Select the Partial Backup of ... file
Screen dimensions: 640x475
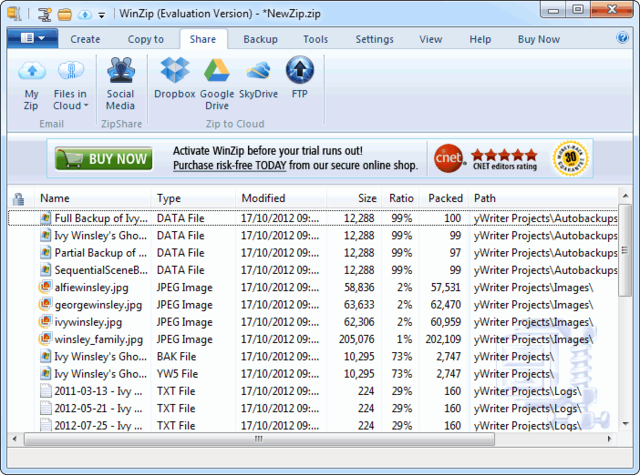click(313, 253)
